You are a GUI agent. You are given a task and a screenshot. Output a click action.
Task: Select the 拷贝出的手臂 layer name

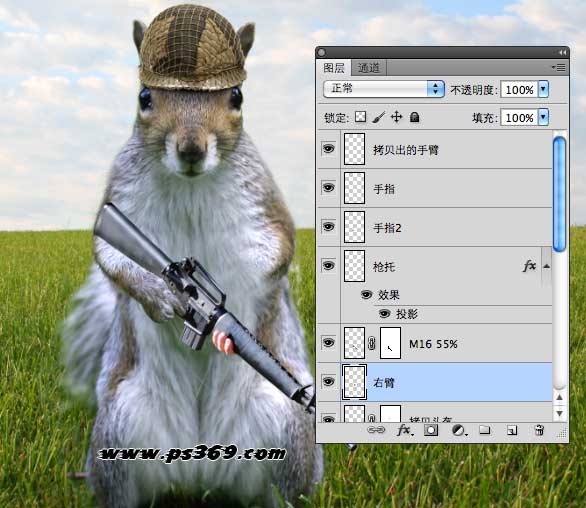[x=405, y=150]
